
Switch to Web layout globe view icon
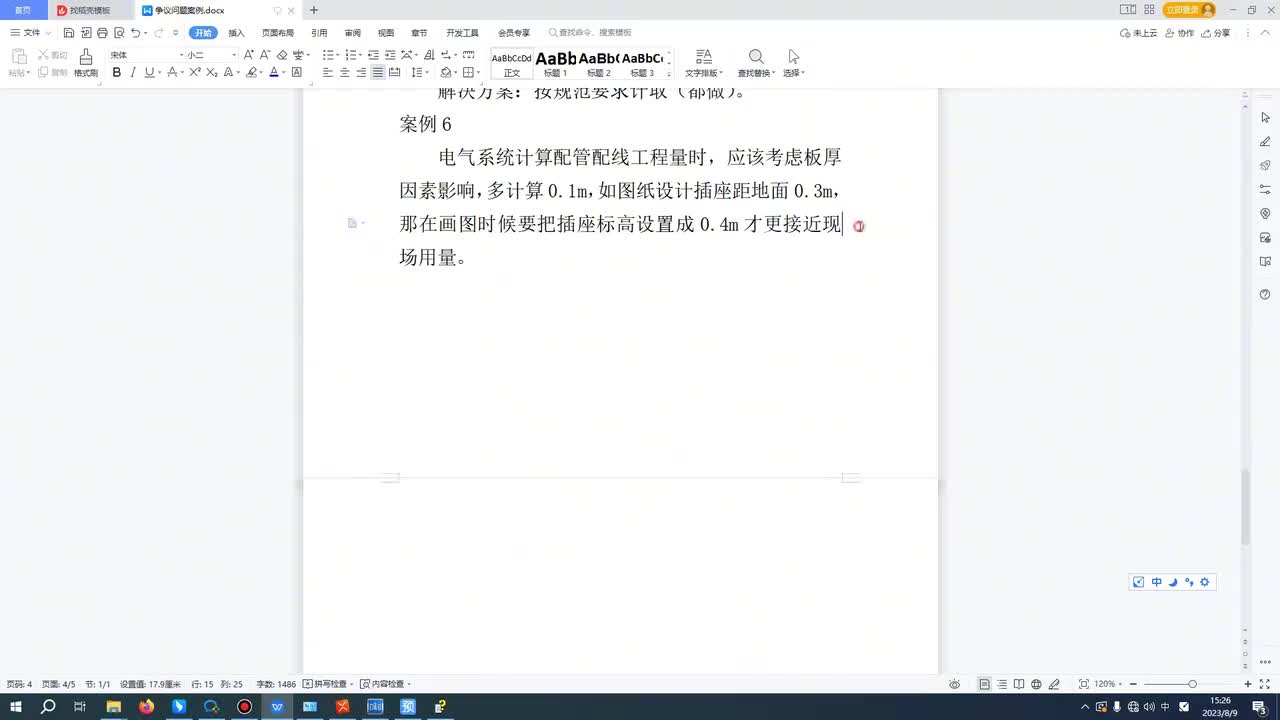(x=1036, y=684)
